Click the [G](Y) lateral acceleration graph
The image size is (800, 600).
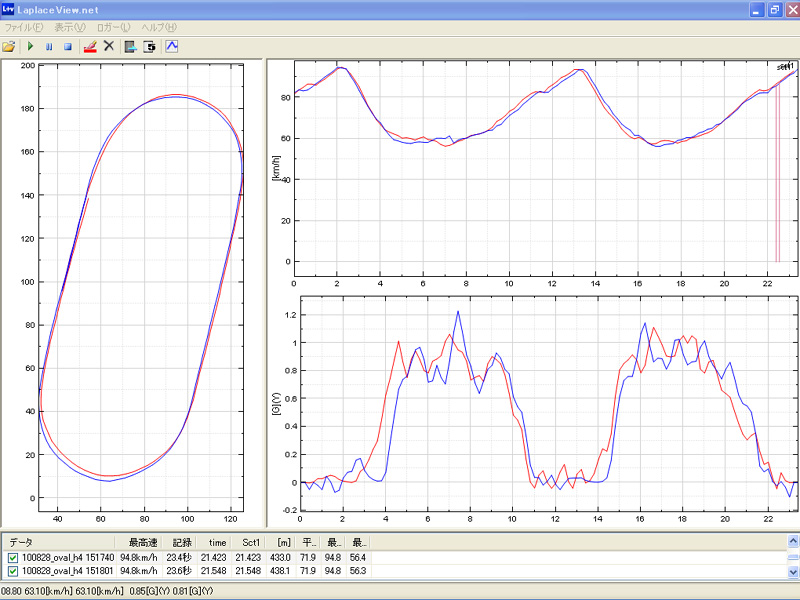pos(549,403)
